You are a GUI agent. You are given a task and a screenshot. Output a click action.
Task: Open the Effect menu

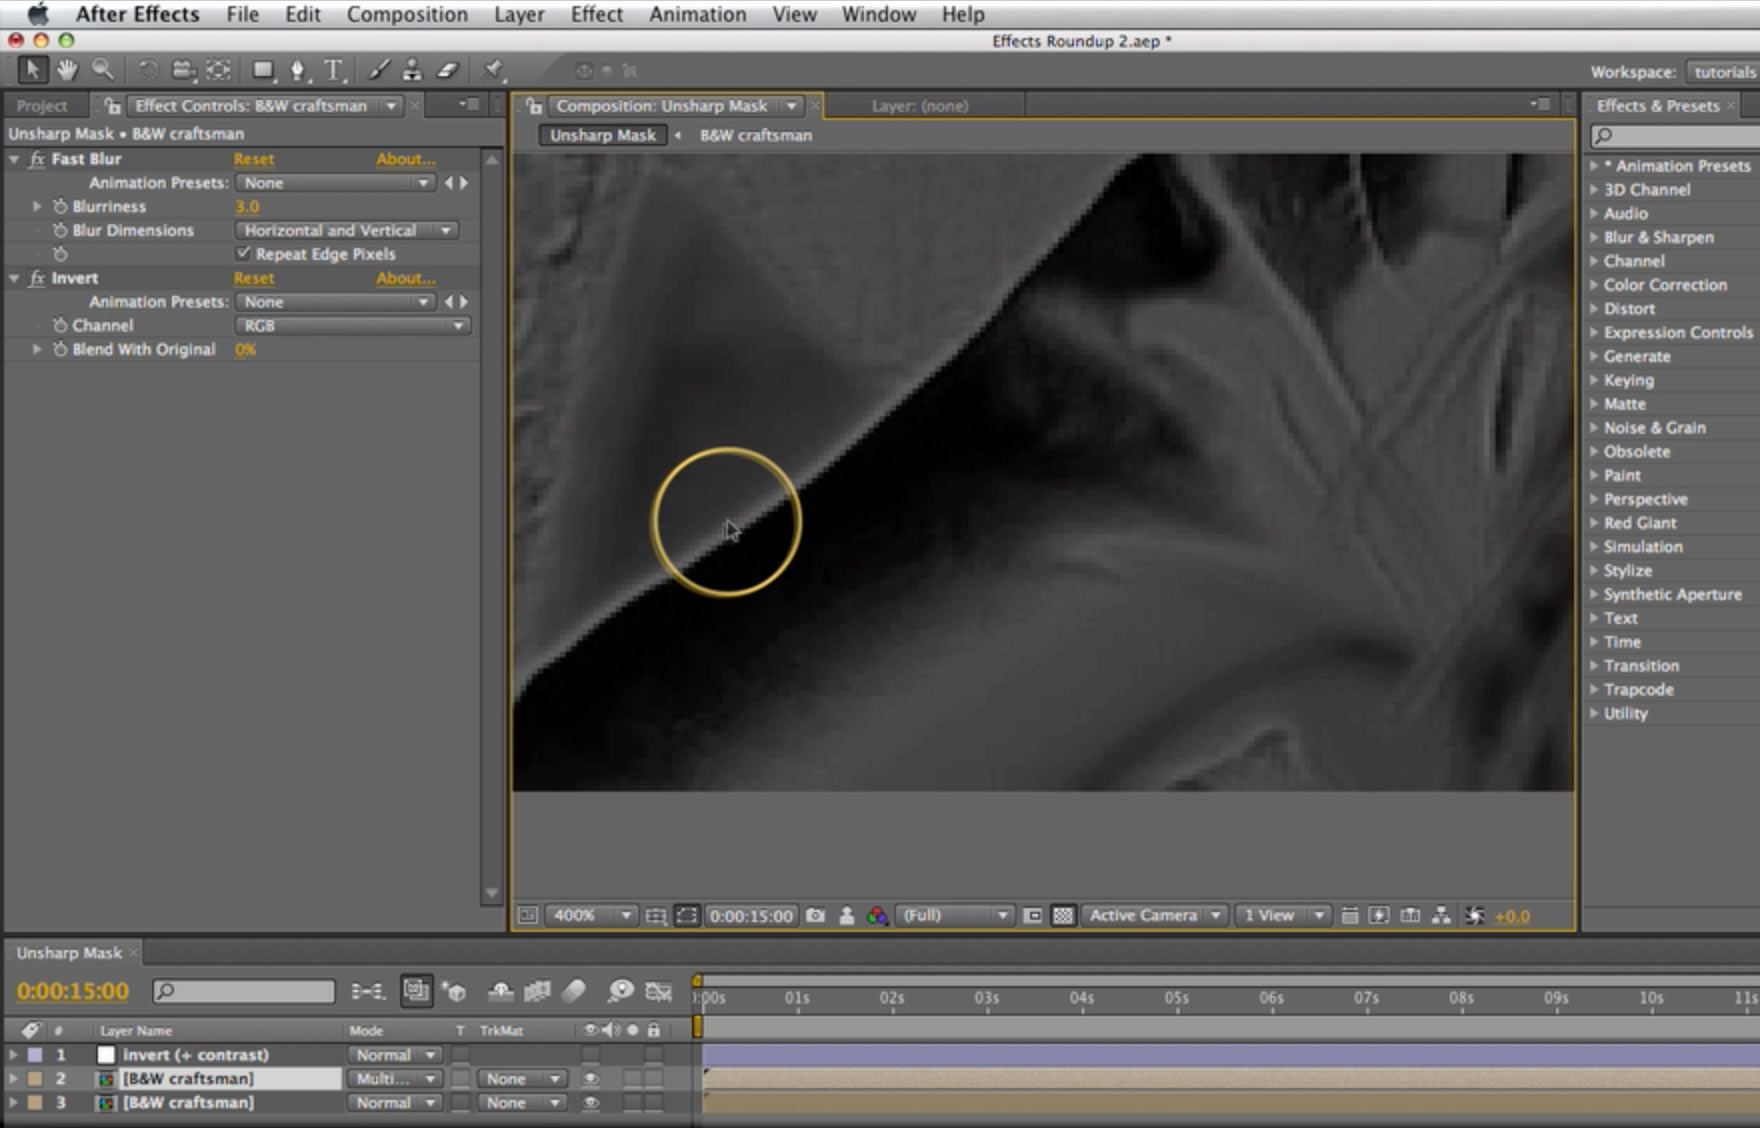tap(597, 14)
